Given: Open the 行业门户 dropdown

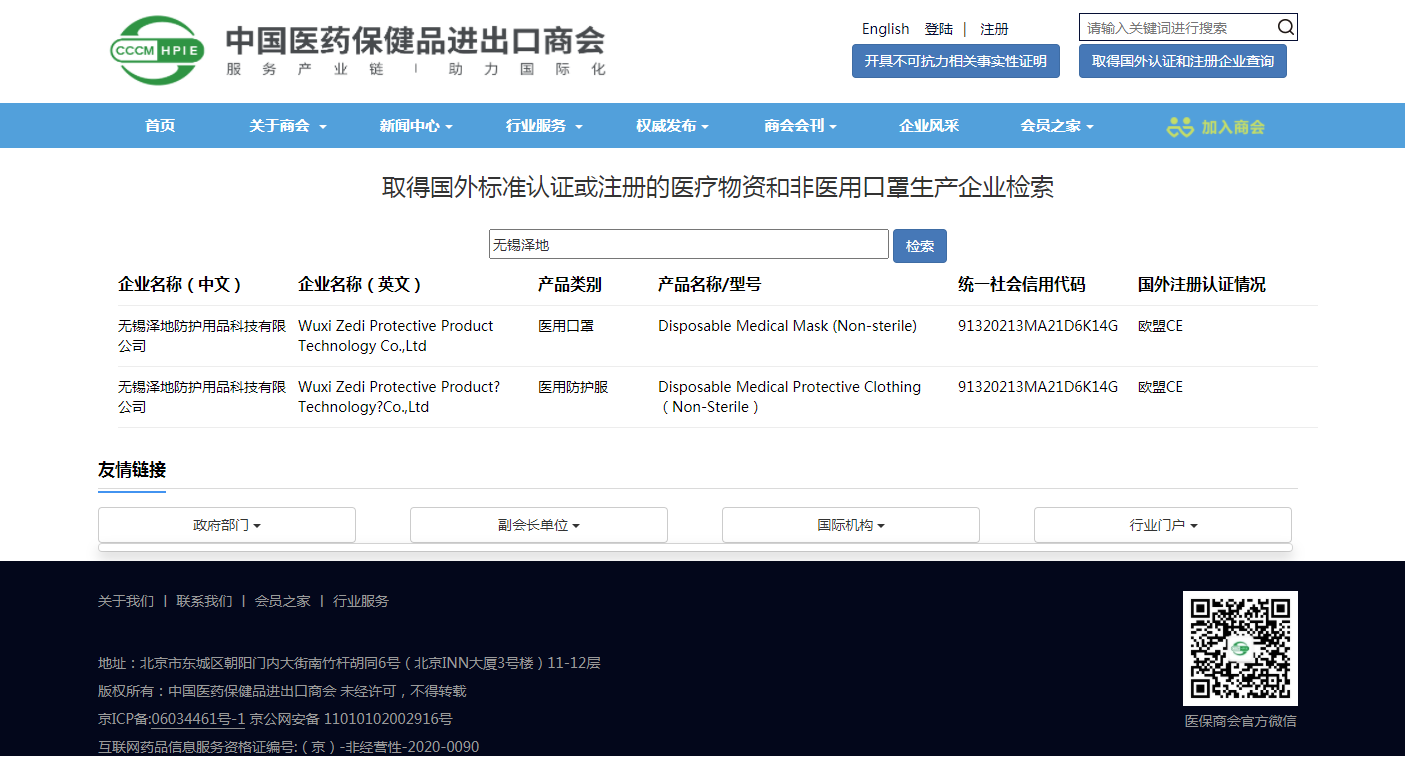Looking at the screenshot, I should 1163,525.
